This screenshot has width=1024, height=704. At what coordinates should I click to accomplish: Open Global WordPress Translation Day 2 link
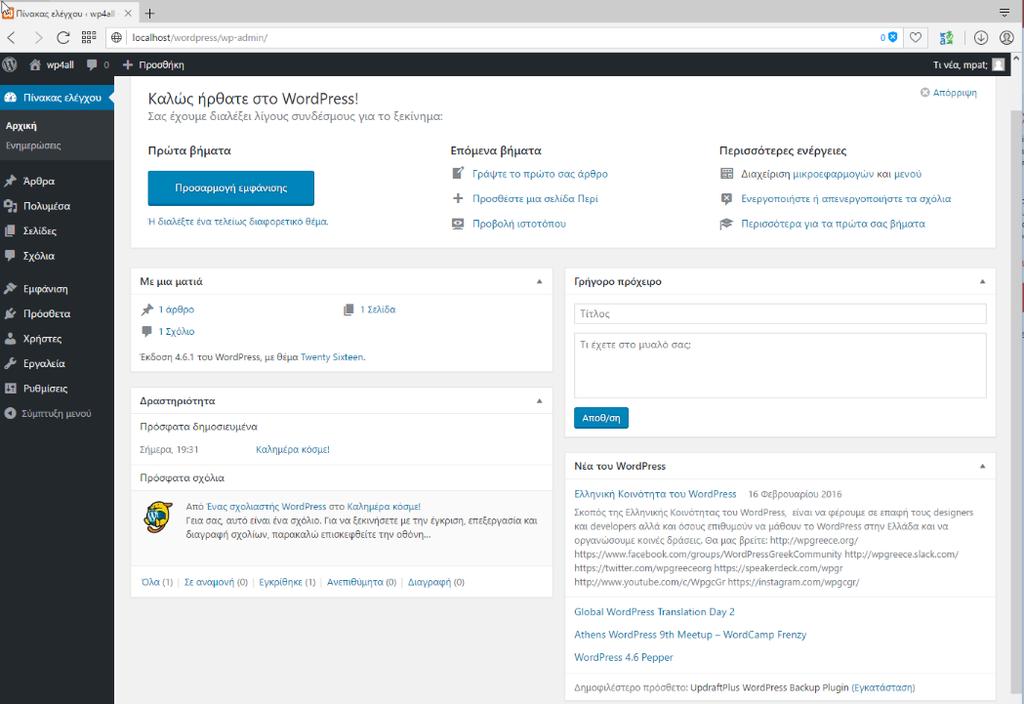654,612
